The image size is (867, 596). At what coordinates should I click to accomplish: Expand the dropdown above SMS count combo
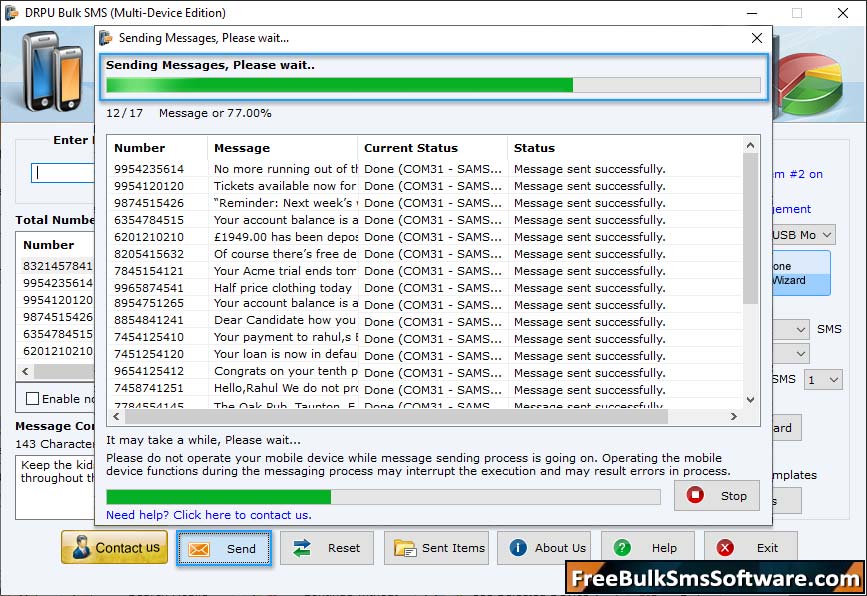pos(801,353)
